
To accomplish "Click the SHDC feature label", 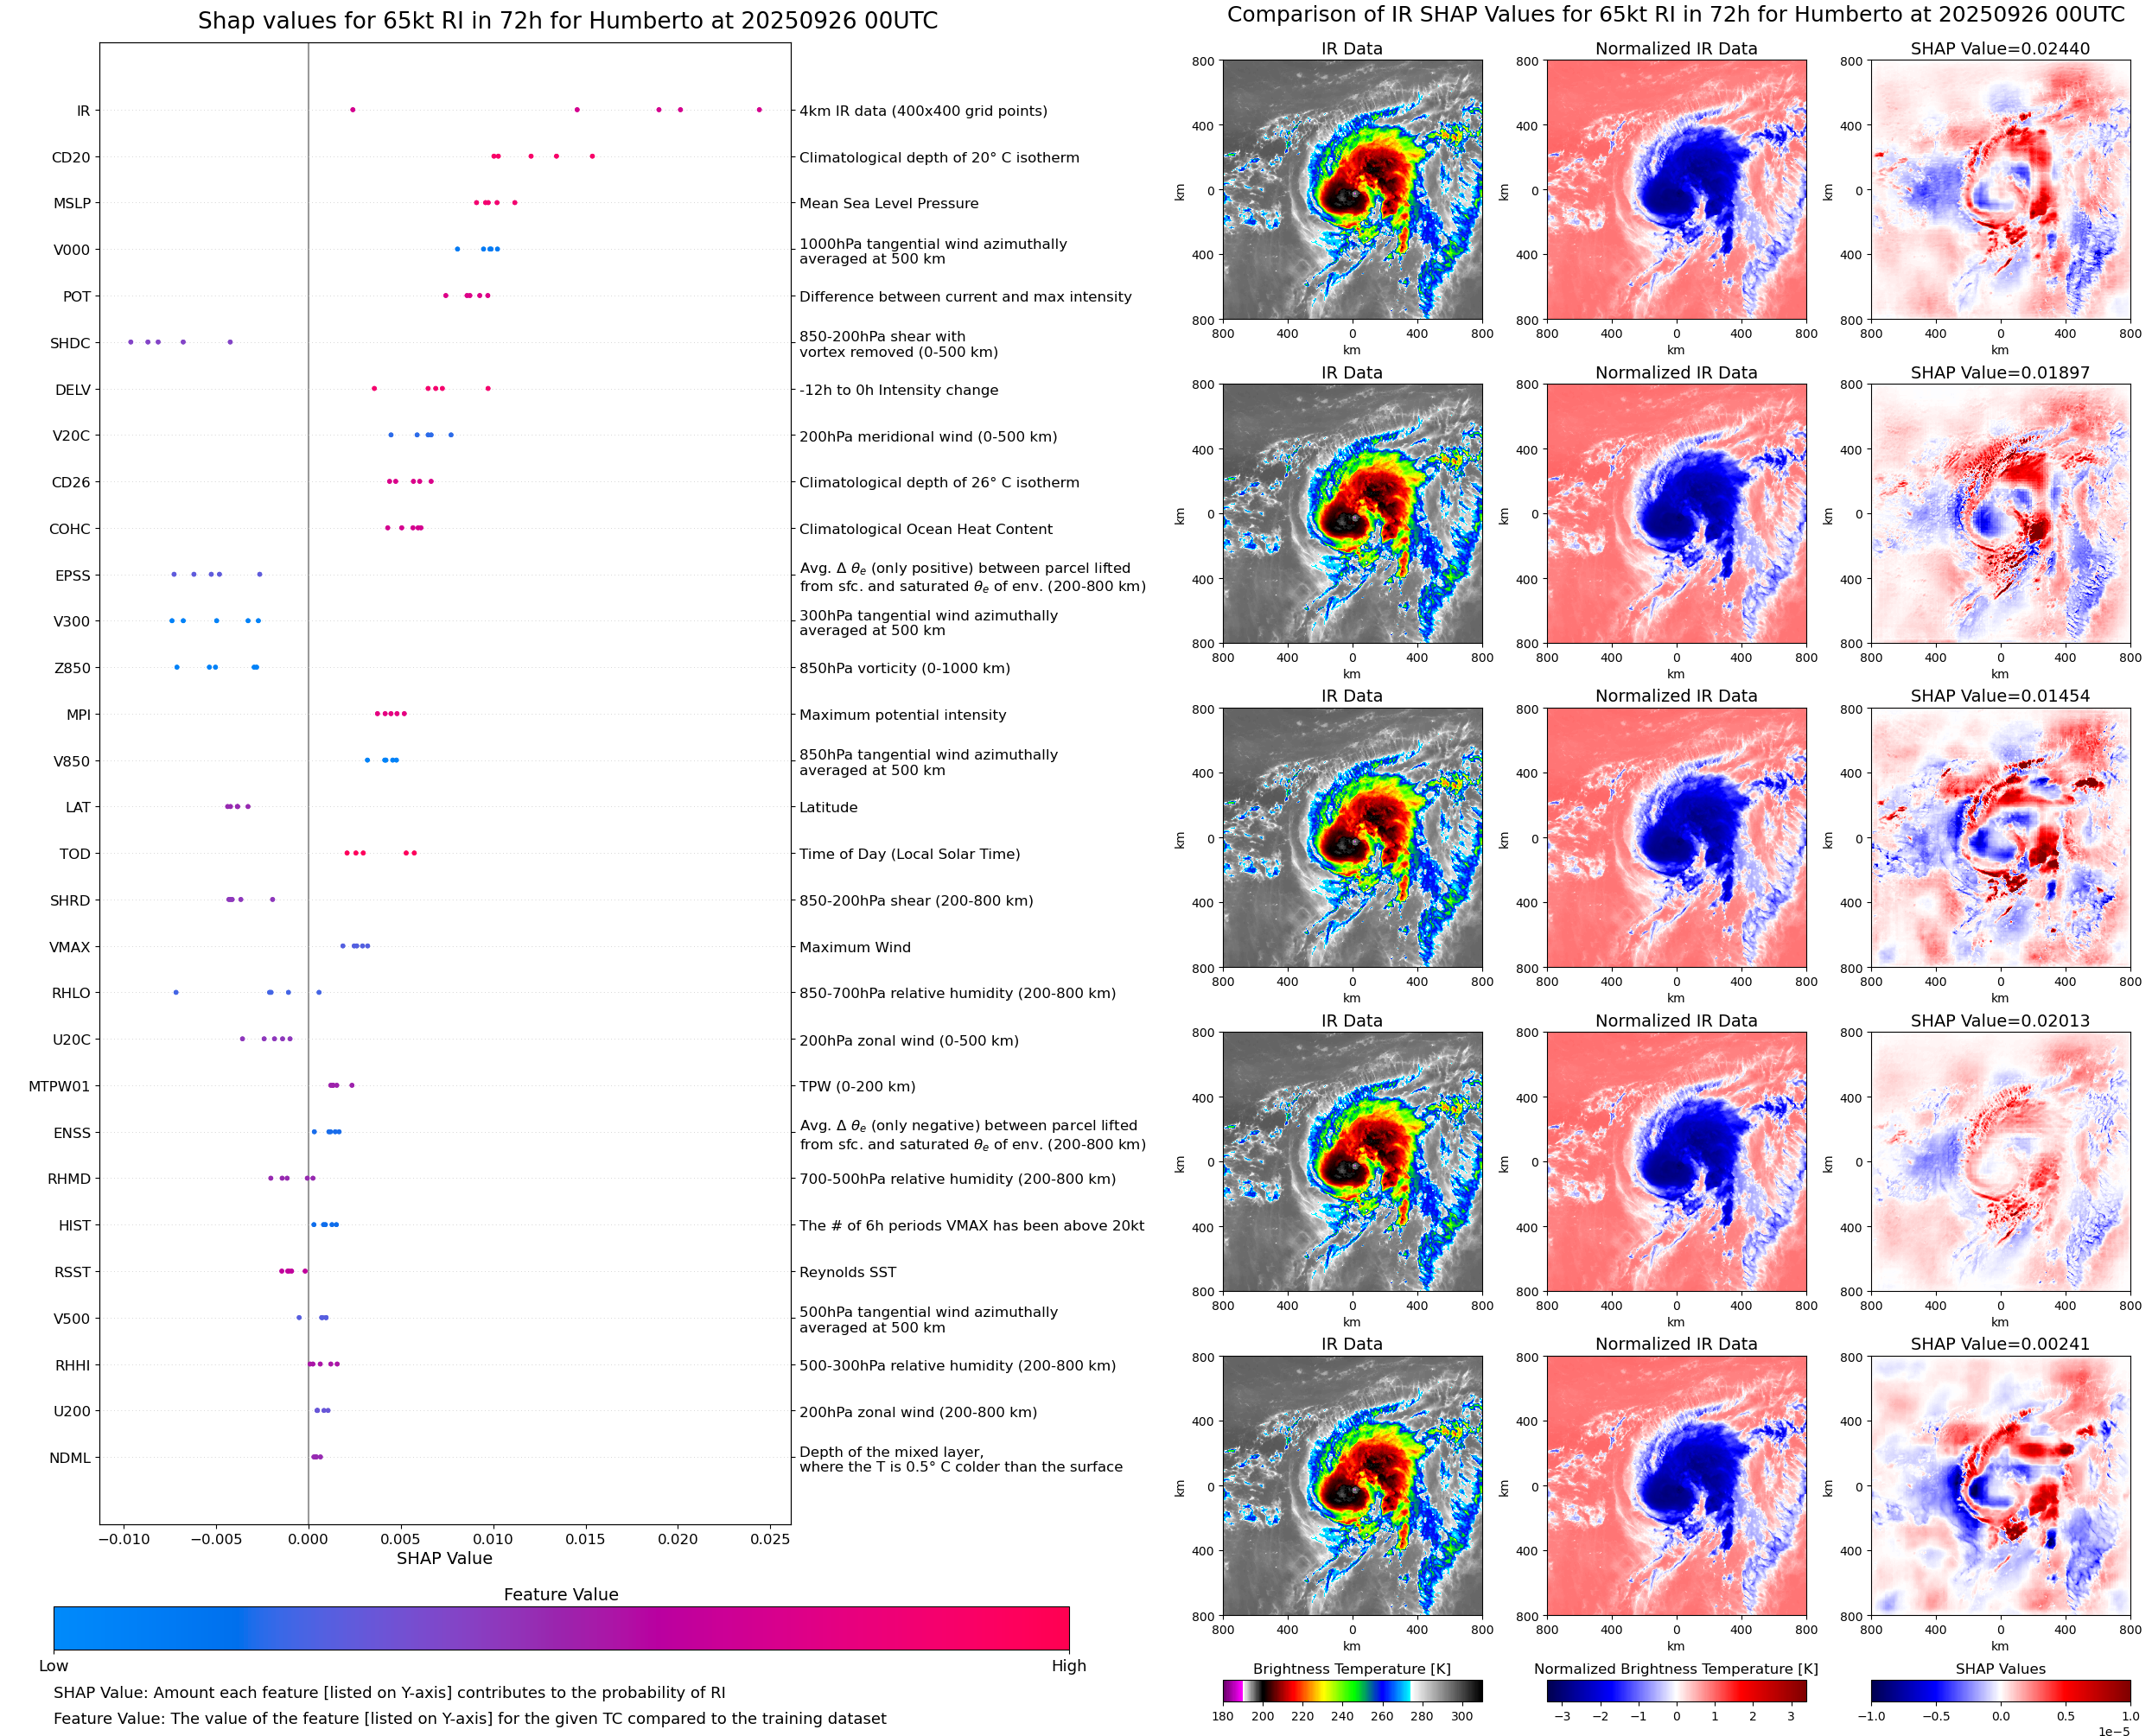I will pos(70,343).
